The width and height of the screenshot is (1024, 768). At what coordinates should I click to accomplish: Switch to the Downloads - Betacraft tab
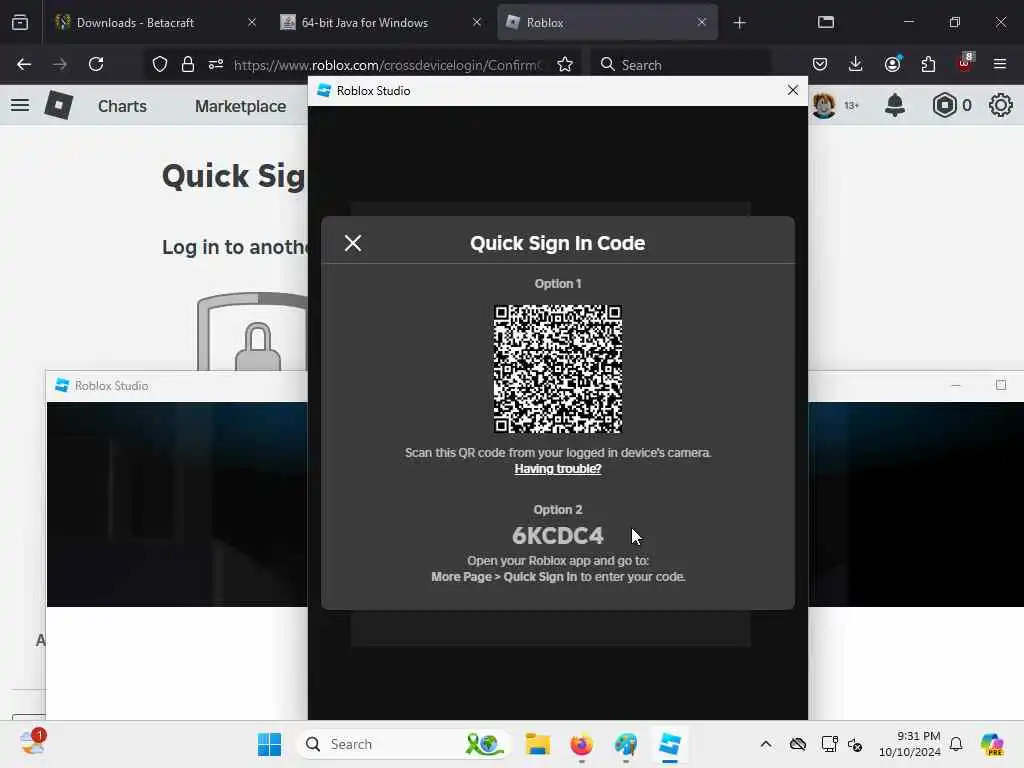136,22
